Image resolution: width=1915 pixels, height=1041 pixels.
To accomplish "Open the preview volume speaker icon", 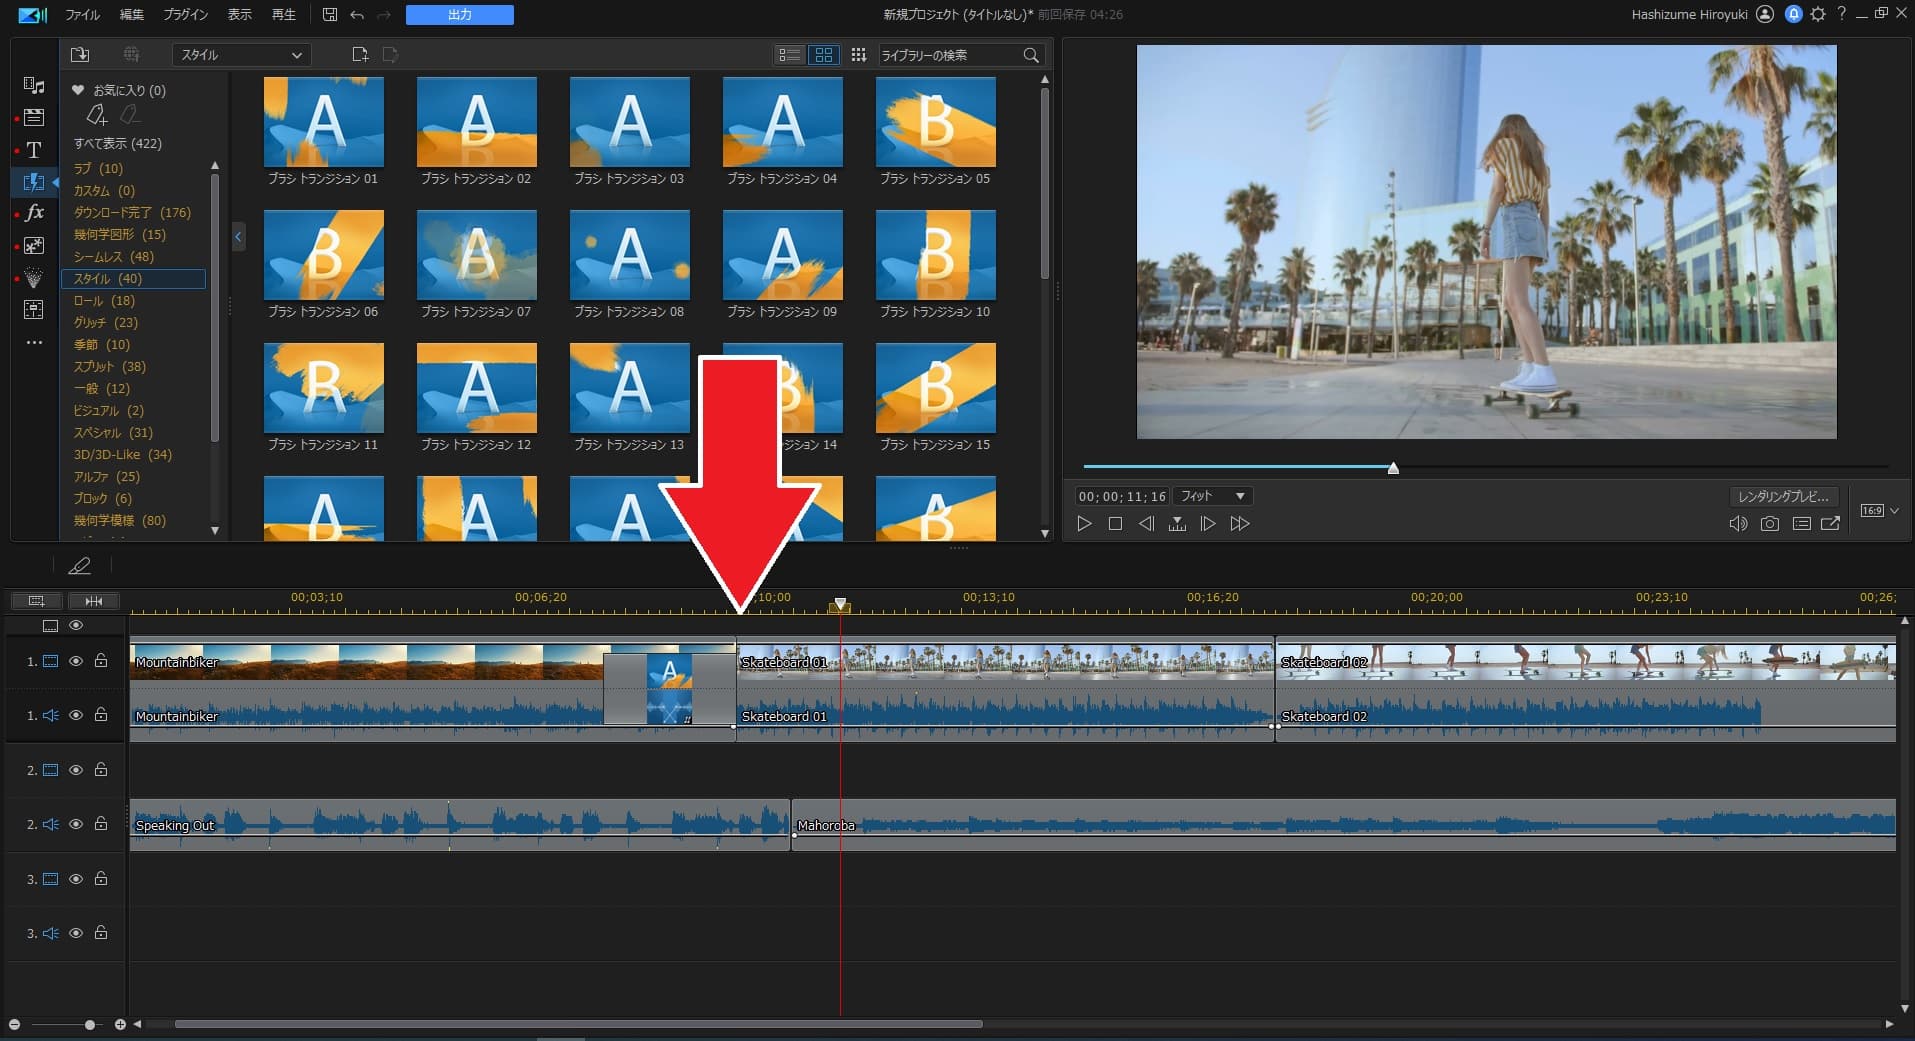I will coord(1738,524).
